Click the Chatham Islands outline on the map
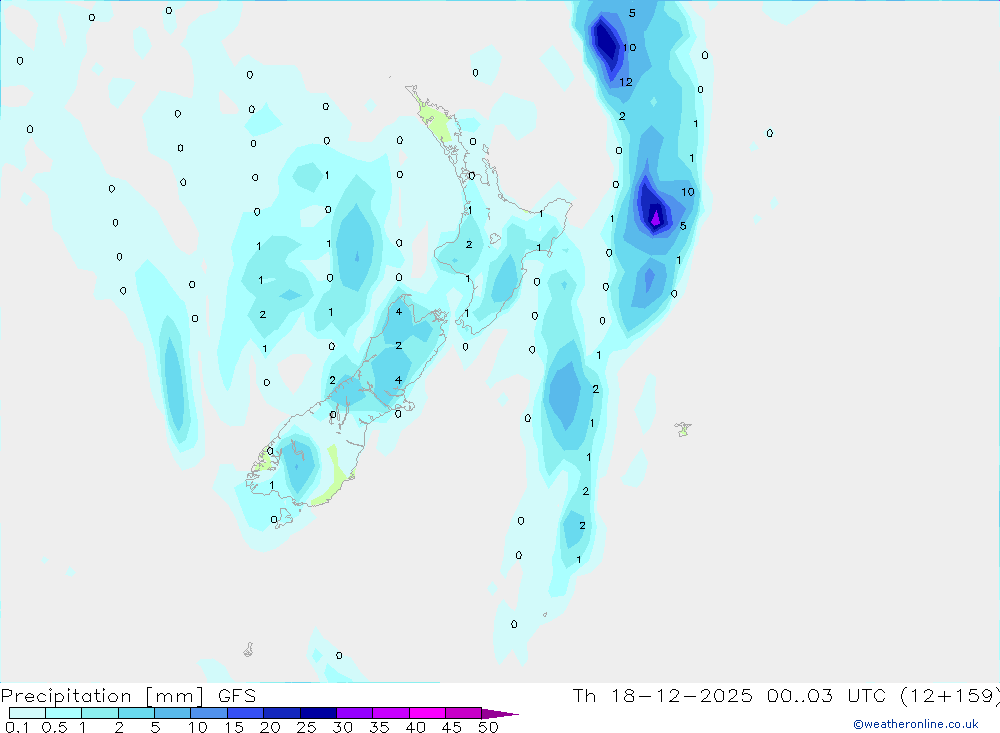 pos(683,429)
